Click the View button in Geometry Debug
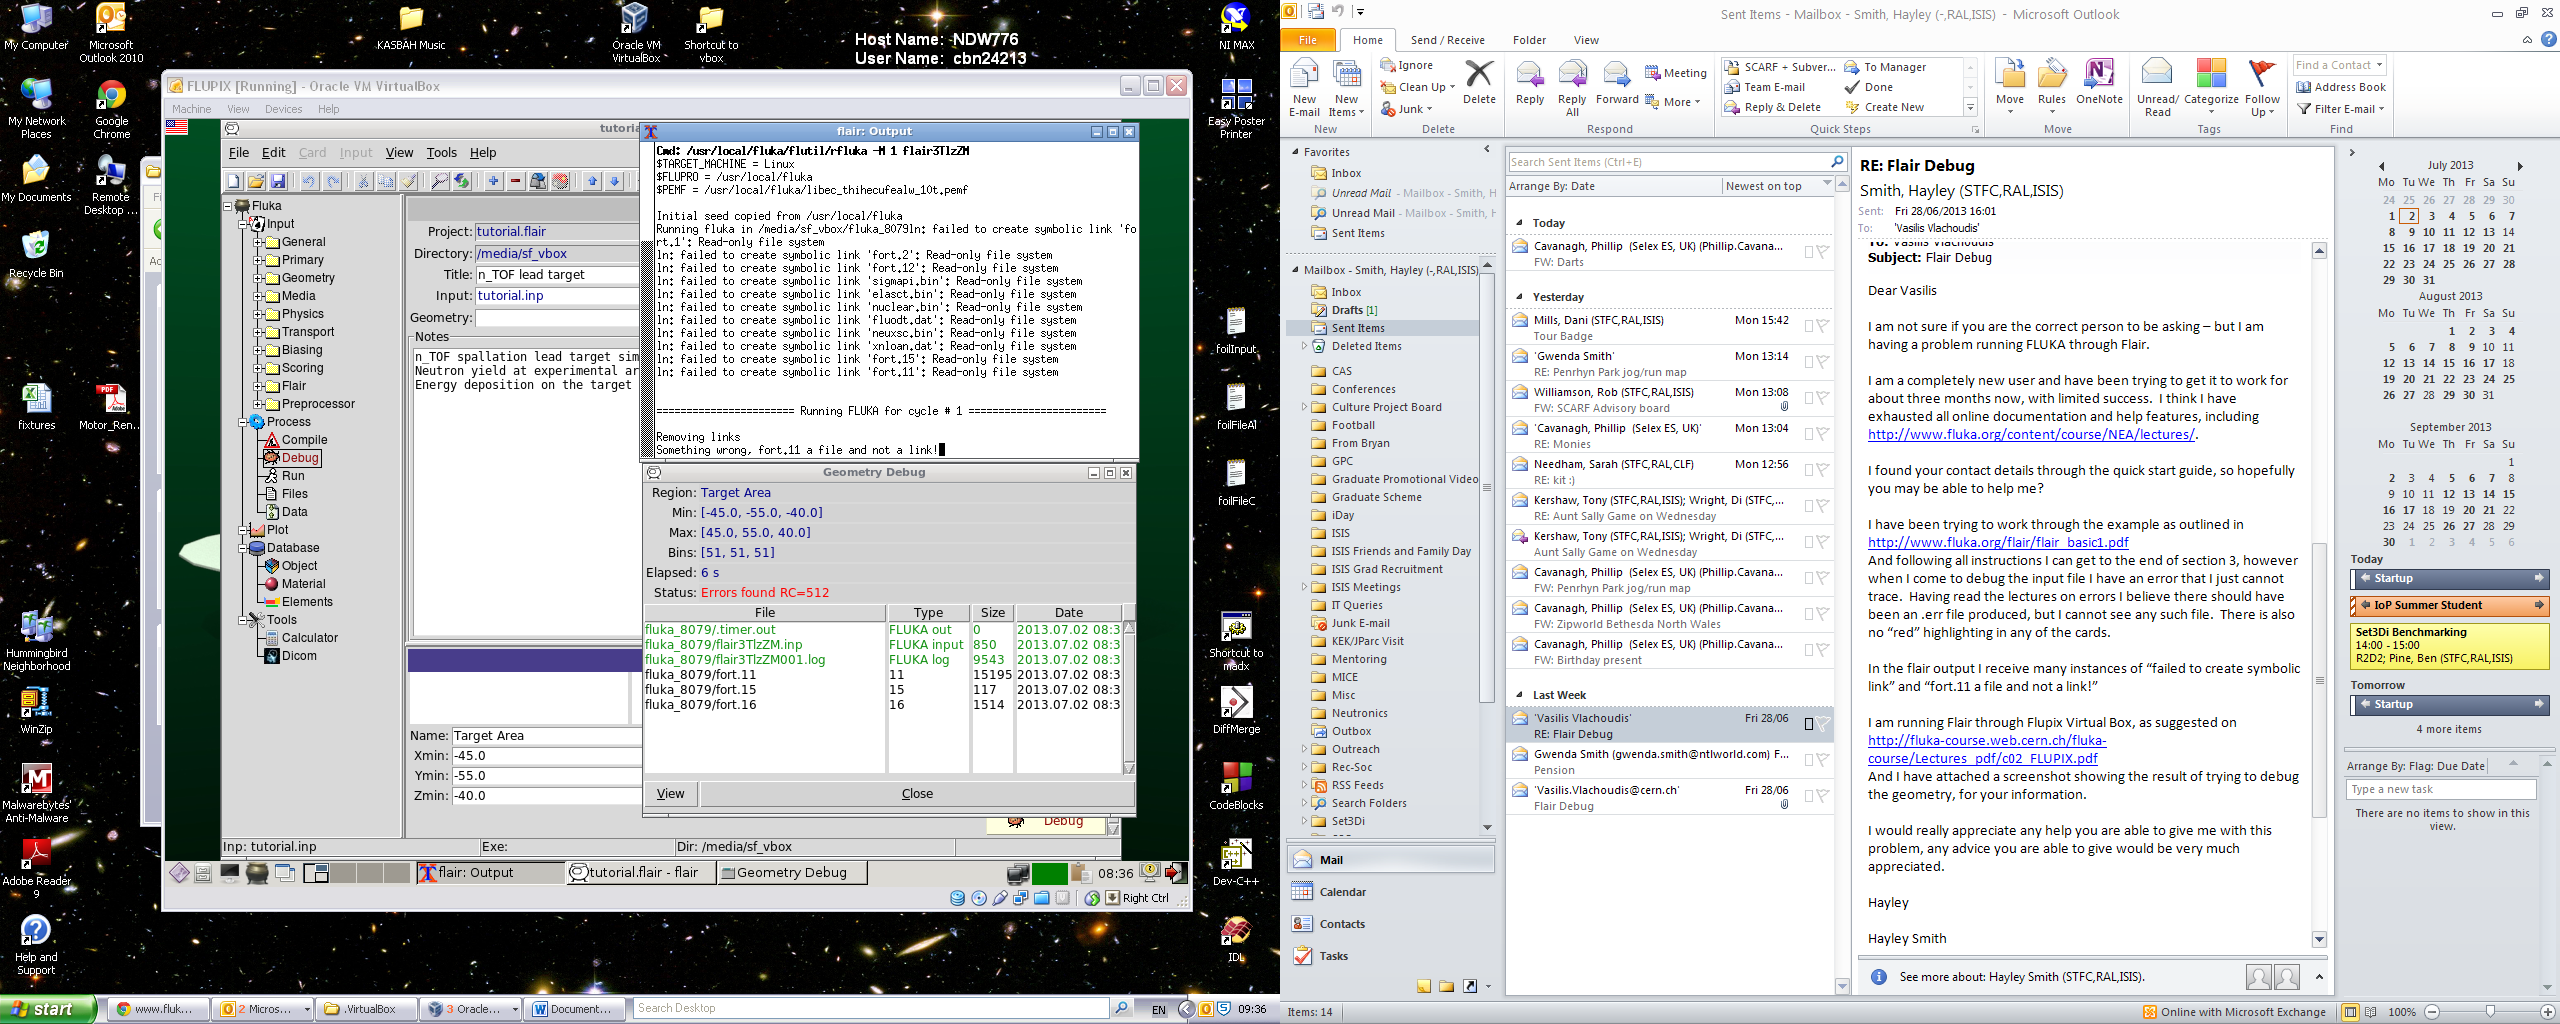 pos(670,794)
